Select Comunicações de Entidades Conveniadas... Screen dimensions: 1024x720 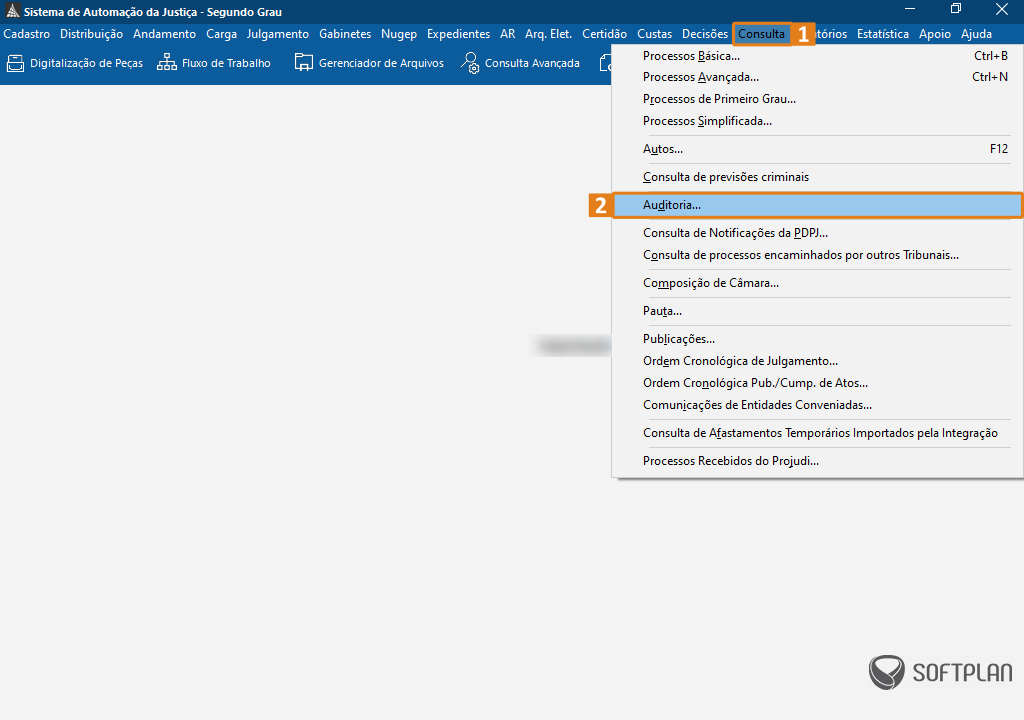pos(817,405)
